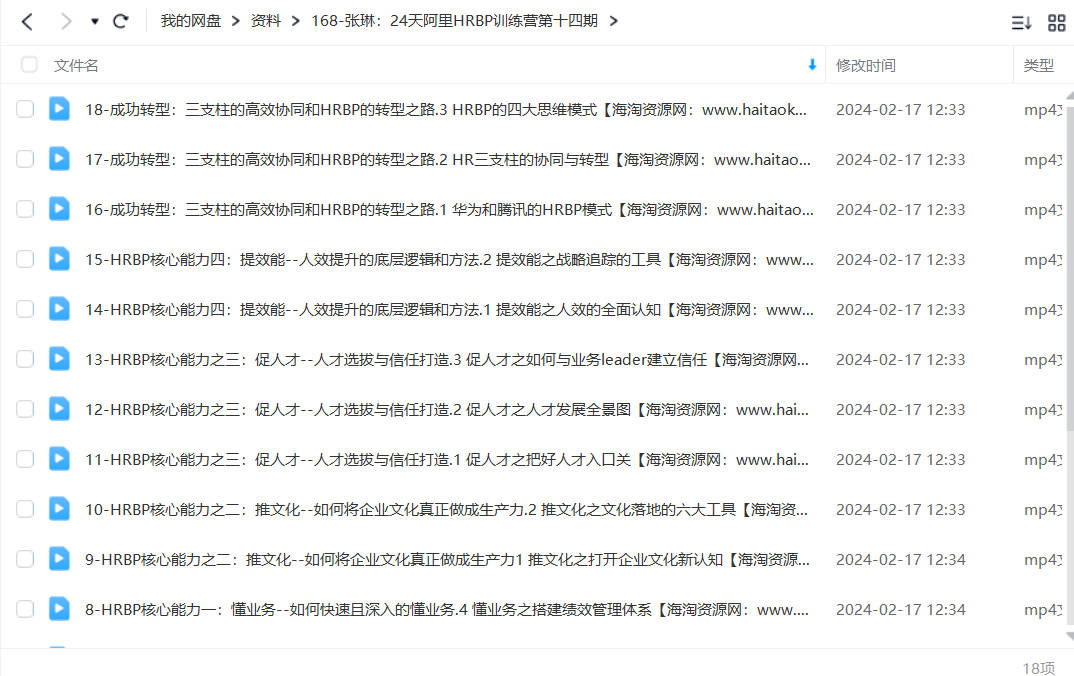Refresh the current folder listing

121,22
